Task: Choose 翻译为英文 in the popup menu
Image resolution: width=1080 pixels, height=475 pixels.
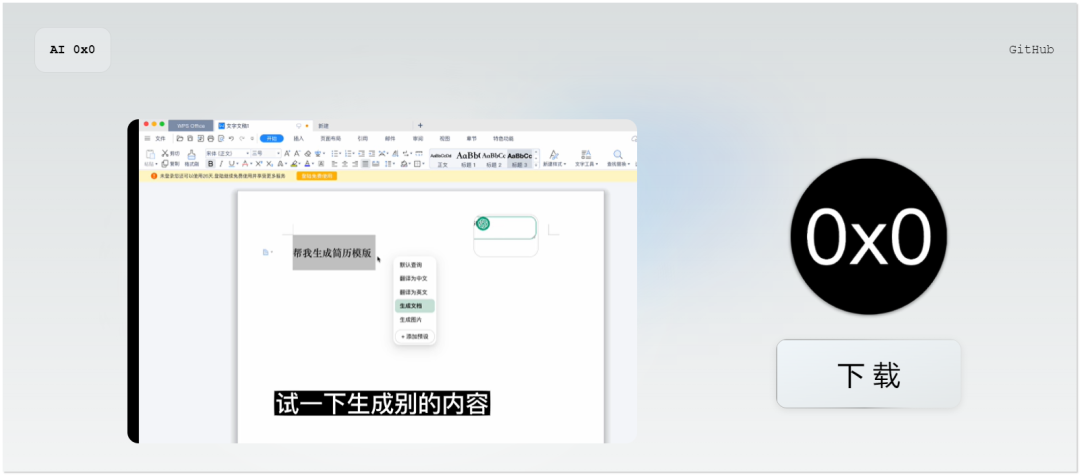Action: click(x=415, y=292)
